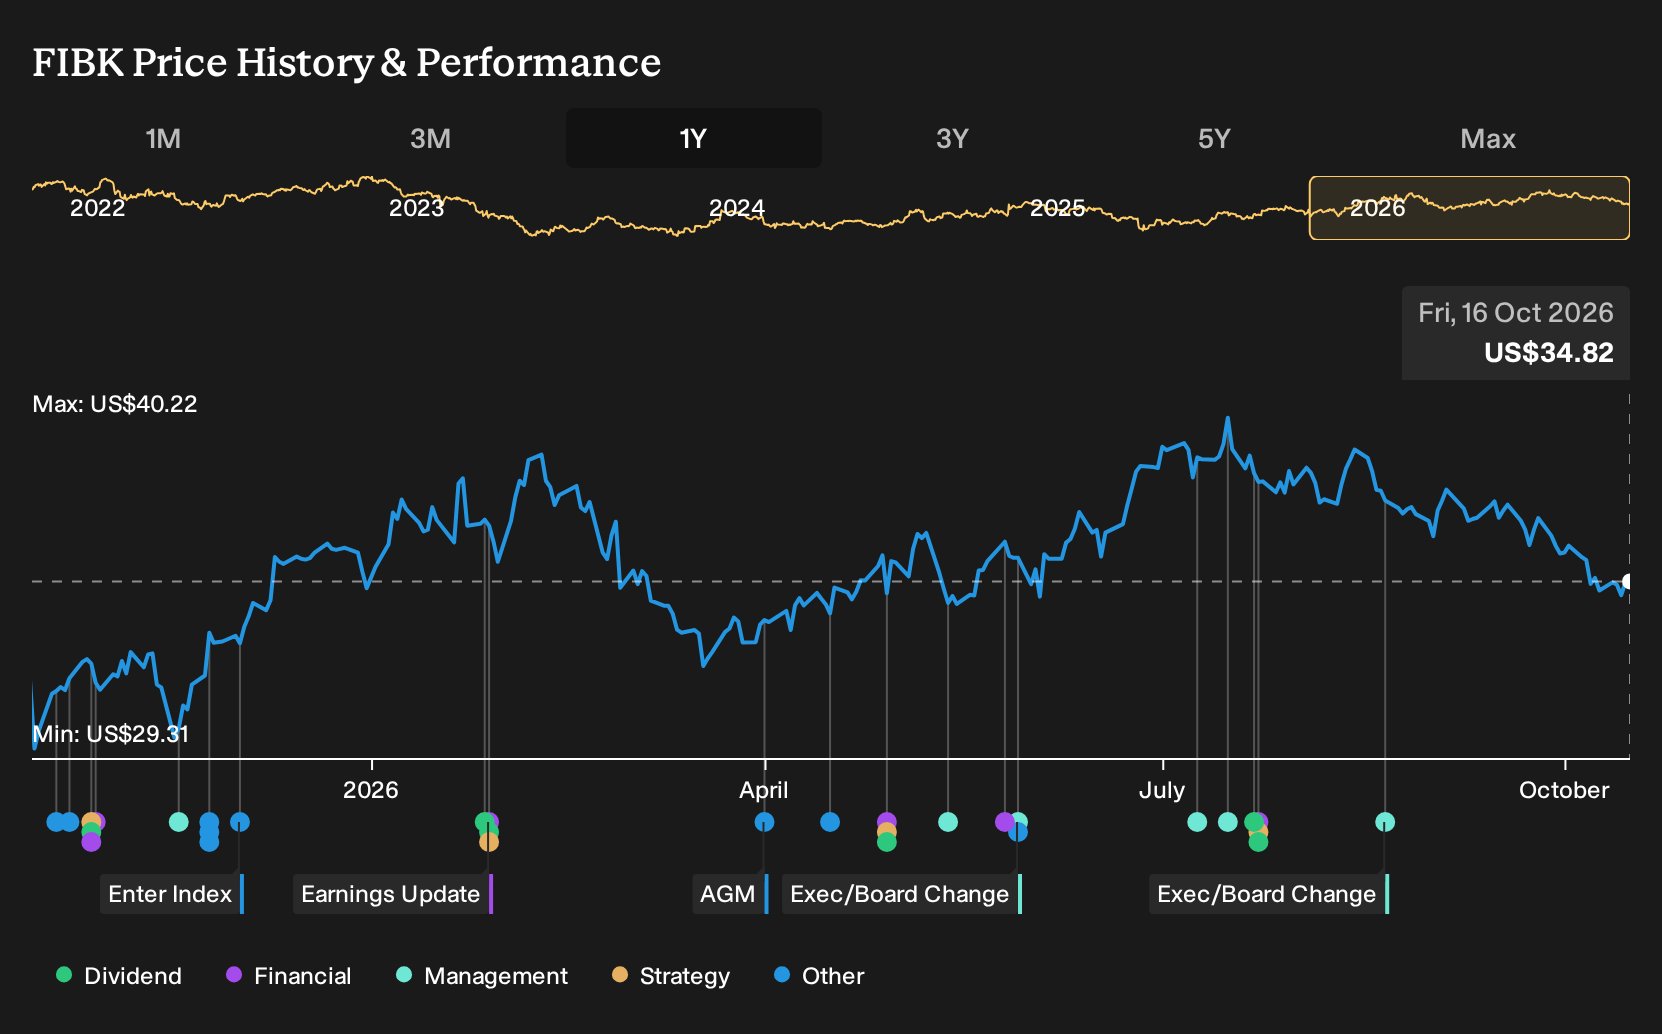Click the 2022 label in overview chart
This screenshot has width=1662, height=1034.
pyautogui.click(x=97, y=208)
